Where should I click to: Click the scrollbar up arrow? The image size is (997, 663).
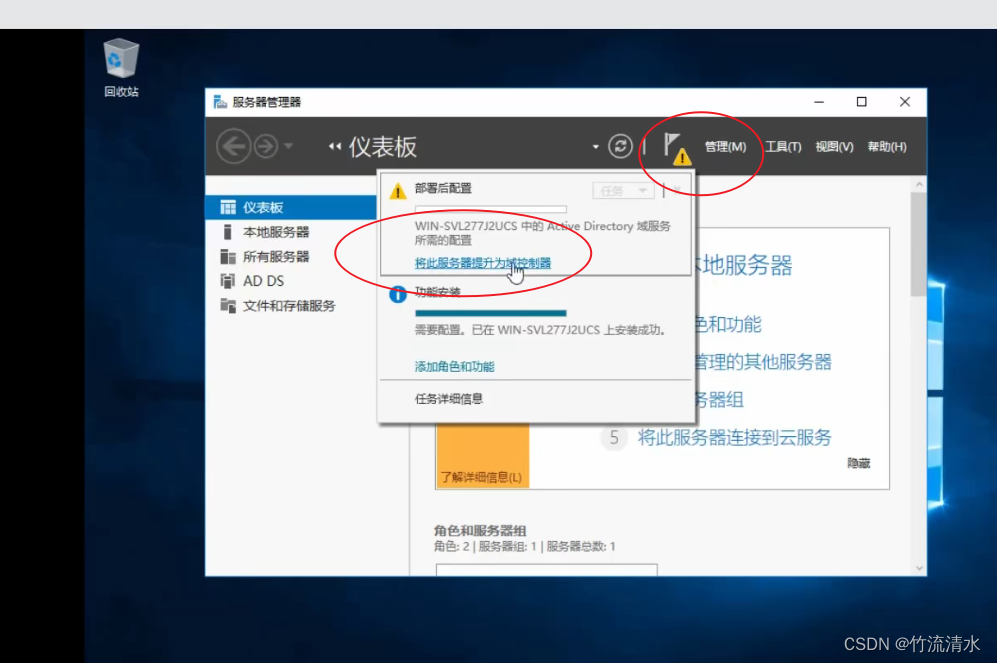tap(919, 184)
